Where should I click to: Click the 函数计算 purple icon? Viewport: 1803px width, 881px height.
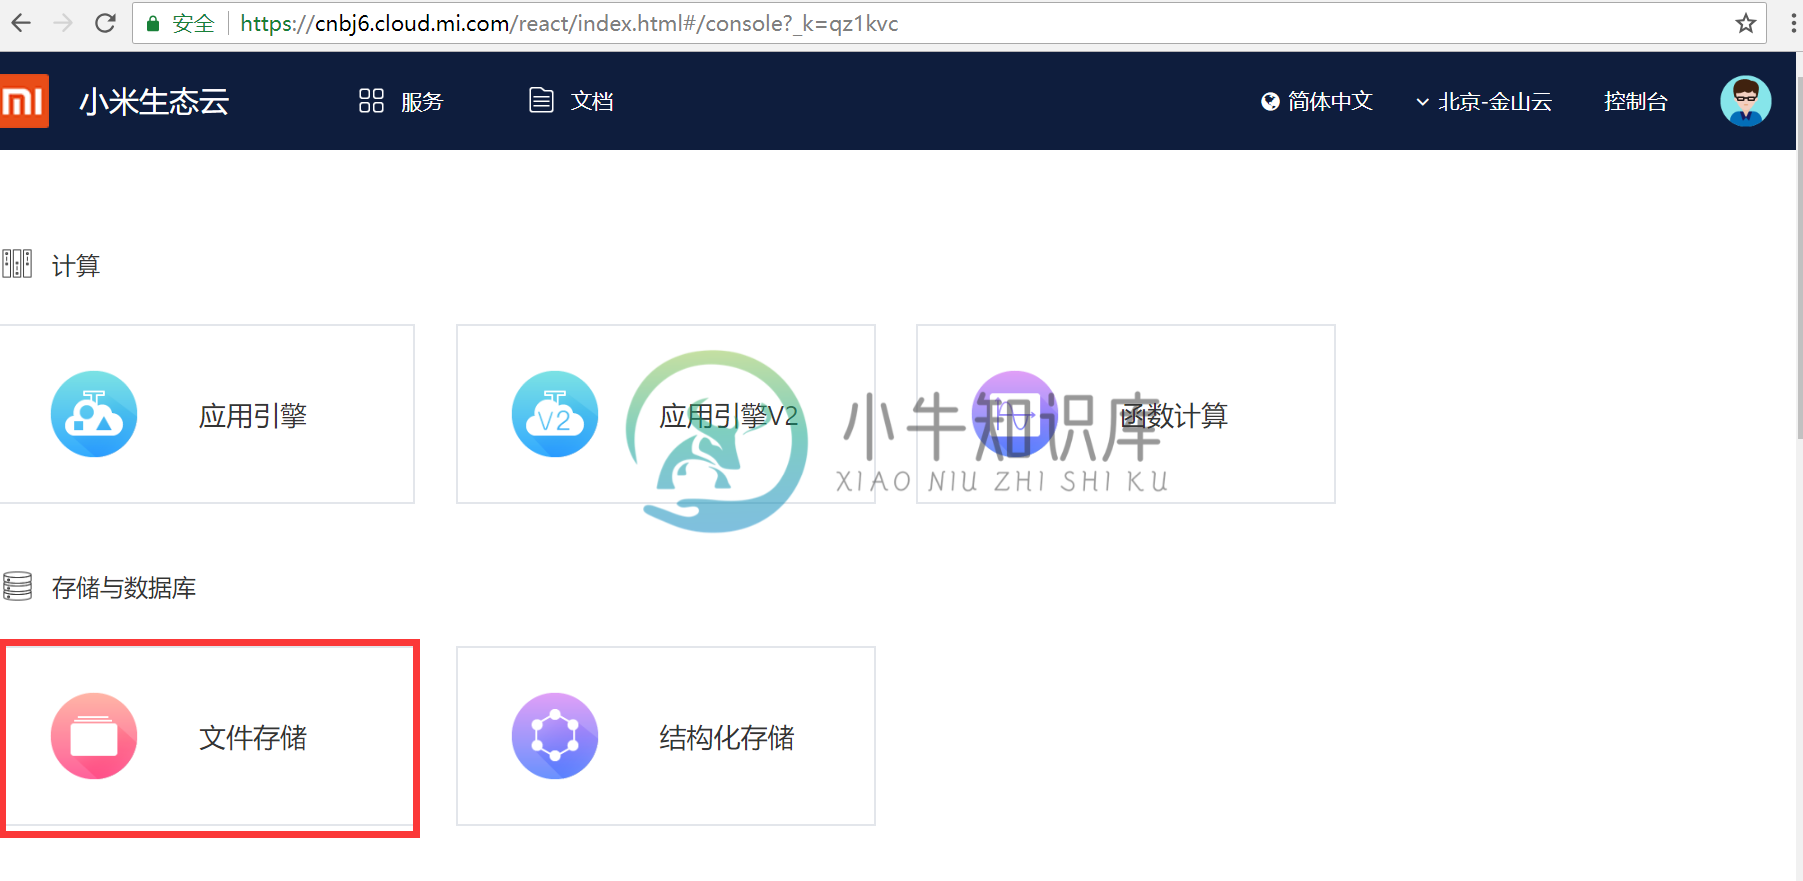(x=1015, y=414)
